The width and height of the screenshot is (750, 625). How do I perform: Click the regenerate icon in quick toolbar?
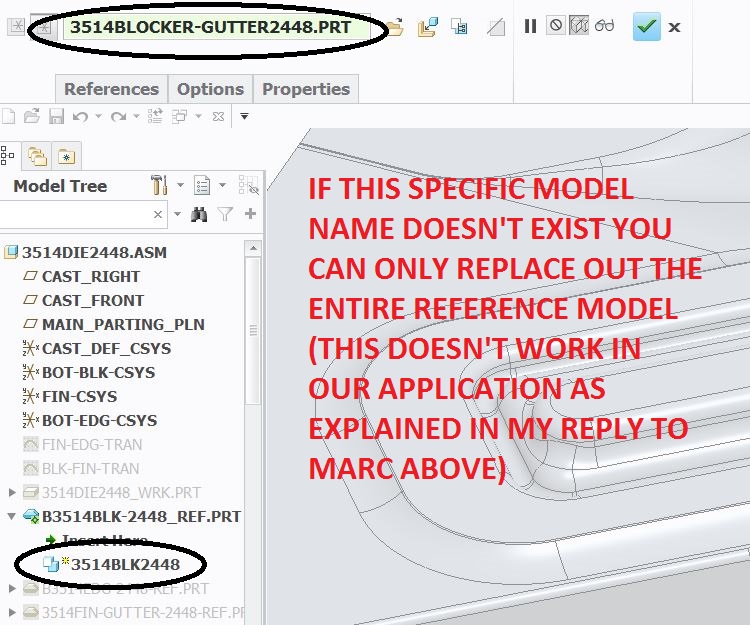pyautogui.click(x=155, y=116)
